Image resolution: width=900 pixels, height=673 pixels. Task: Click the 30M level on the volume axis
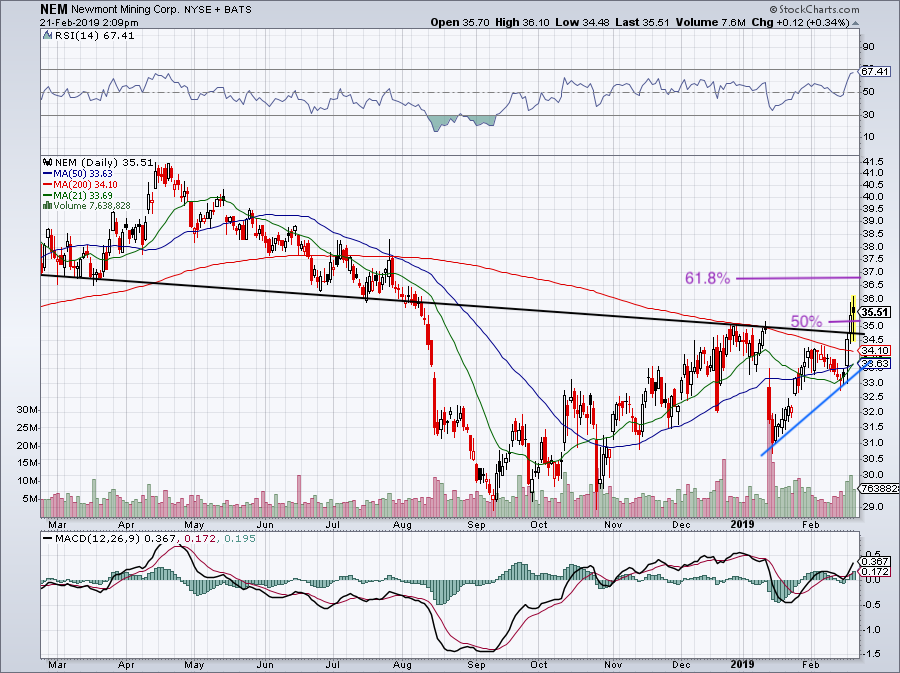[28, 410]
